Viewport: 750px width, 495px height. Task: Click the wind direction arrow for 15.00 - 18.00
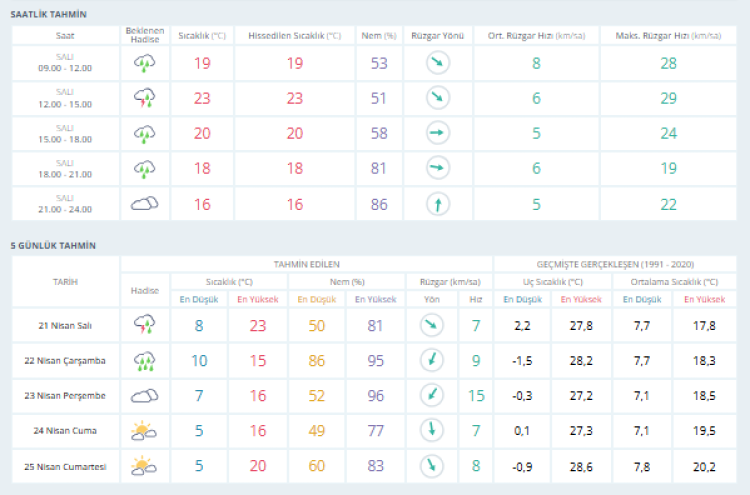pyautogui.click(x=437, y=133)
